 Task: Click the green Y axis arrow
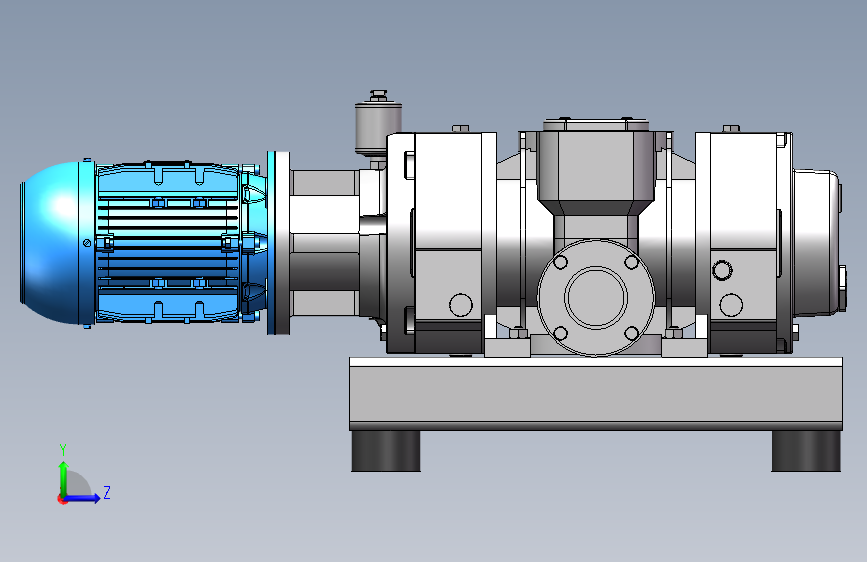tap(64, 477)
